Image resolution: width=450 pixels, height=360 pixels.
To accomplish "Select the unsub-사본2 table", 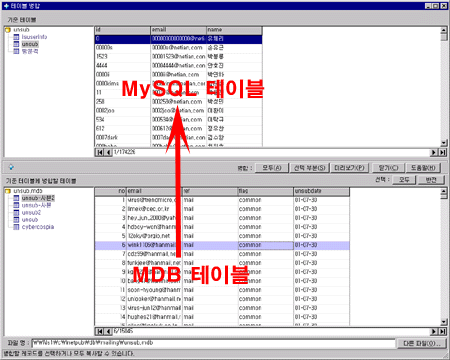I will point(38,198).
